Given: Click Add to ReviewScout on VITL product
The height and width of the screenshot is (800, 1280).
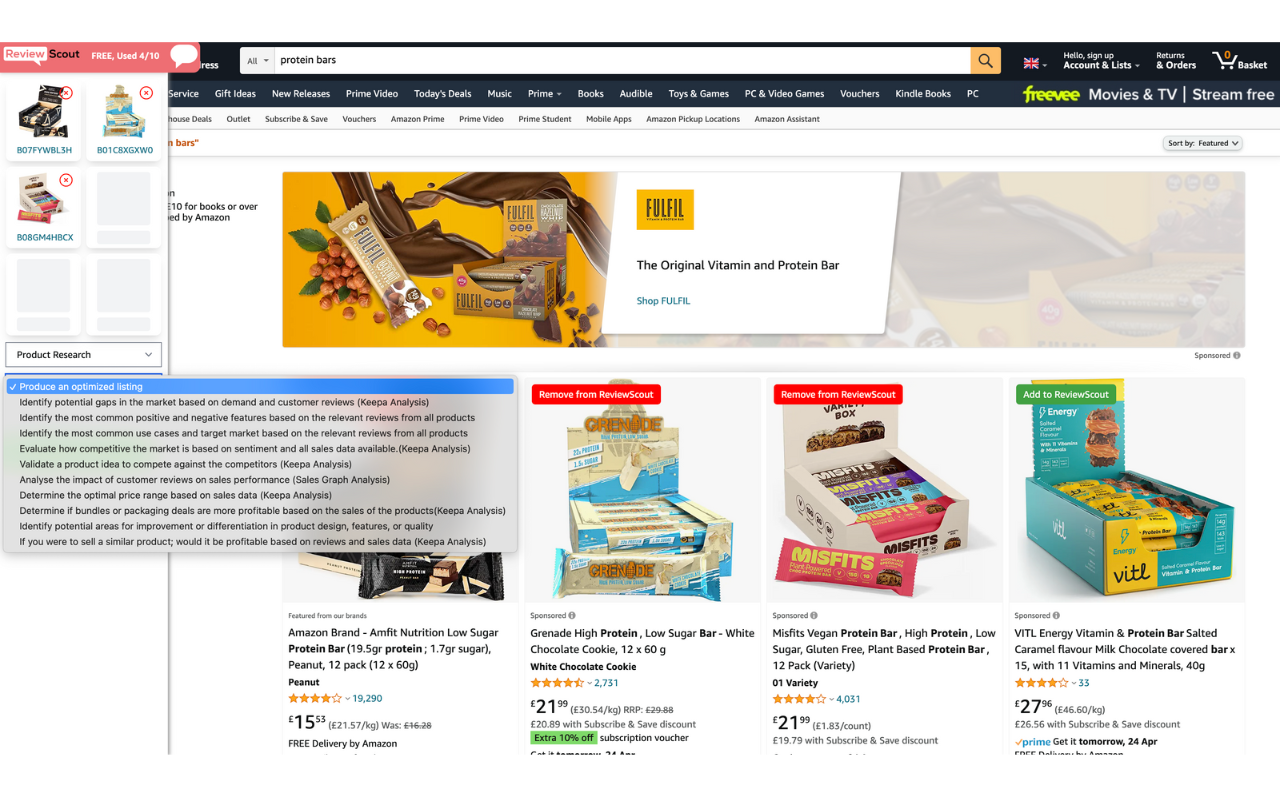Looking at the screenshot, I should pos(1065,394).
